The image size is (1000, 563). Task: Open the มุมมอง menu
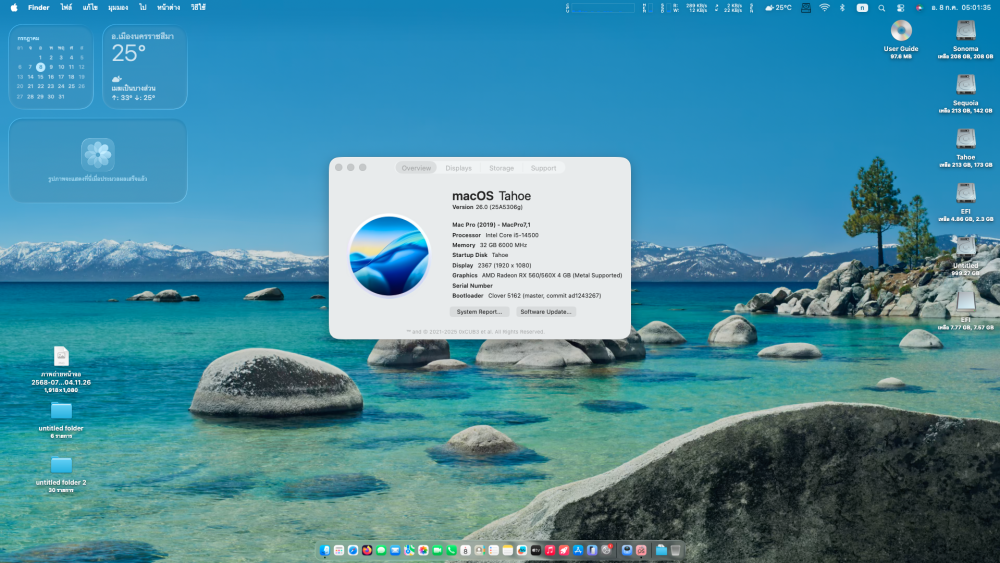click(118, 8)
